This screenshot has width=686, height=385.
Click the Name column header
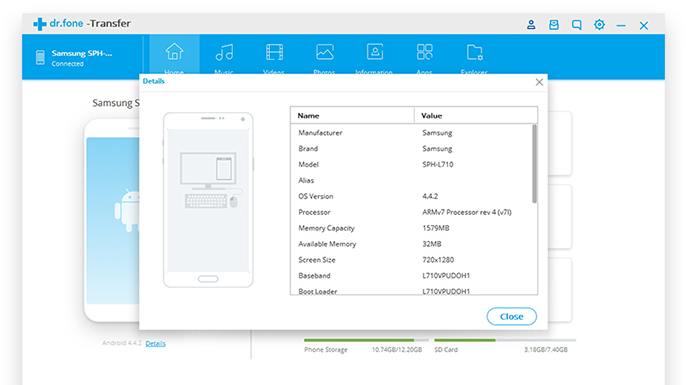(x=352, y=116)
